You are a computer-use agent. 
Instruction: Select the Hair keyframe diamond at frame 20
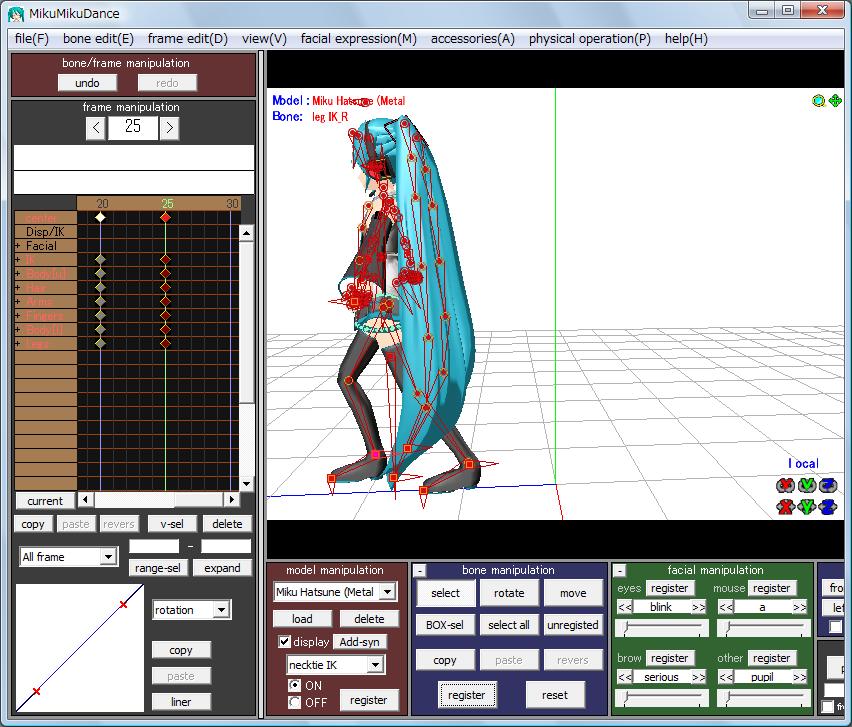tap(100, 287)
